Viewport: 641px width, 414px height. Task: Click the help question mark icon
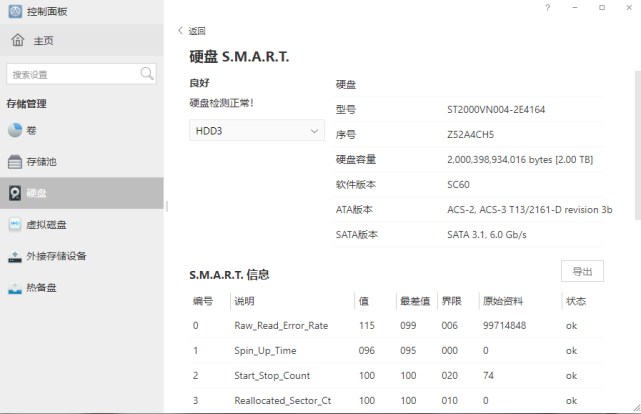tap(548, 7)
